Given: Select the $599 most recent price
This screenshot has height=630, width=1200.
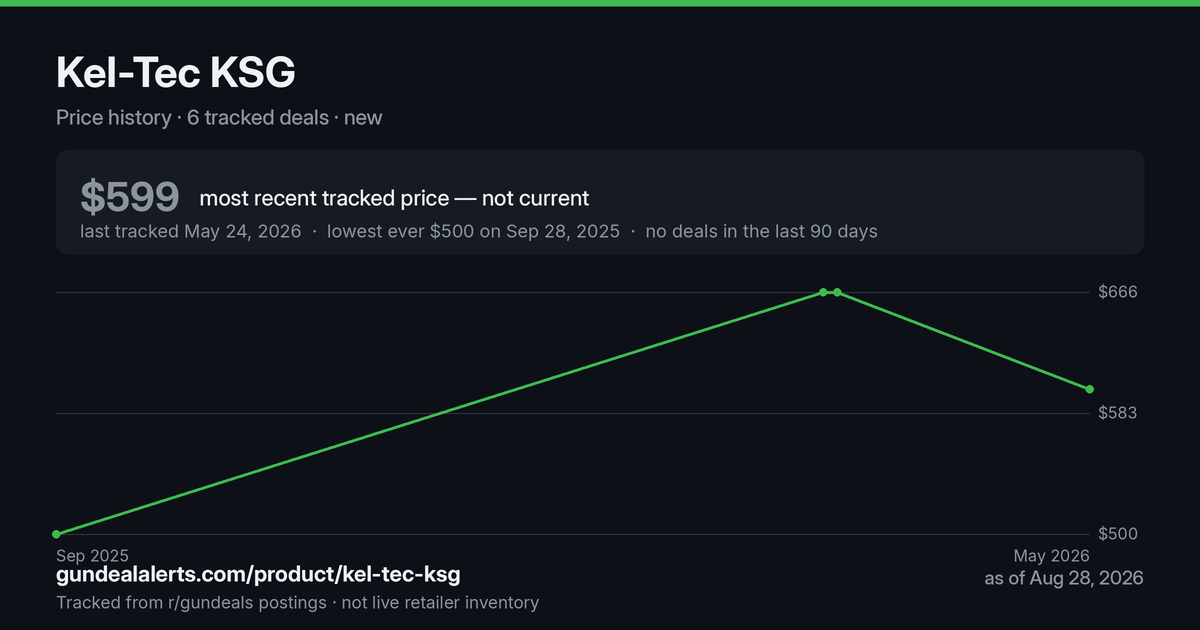Looking at the screenshot, I should click(x=130, y=198).
